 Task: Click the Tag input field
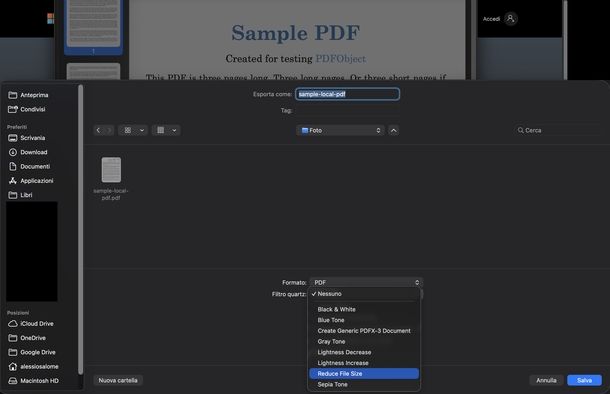pyautogui.click(x=347, y=110)
